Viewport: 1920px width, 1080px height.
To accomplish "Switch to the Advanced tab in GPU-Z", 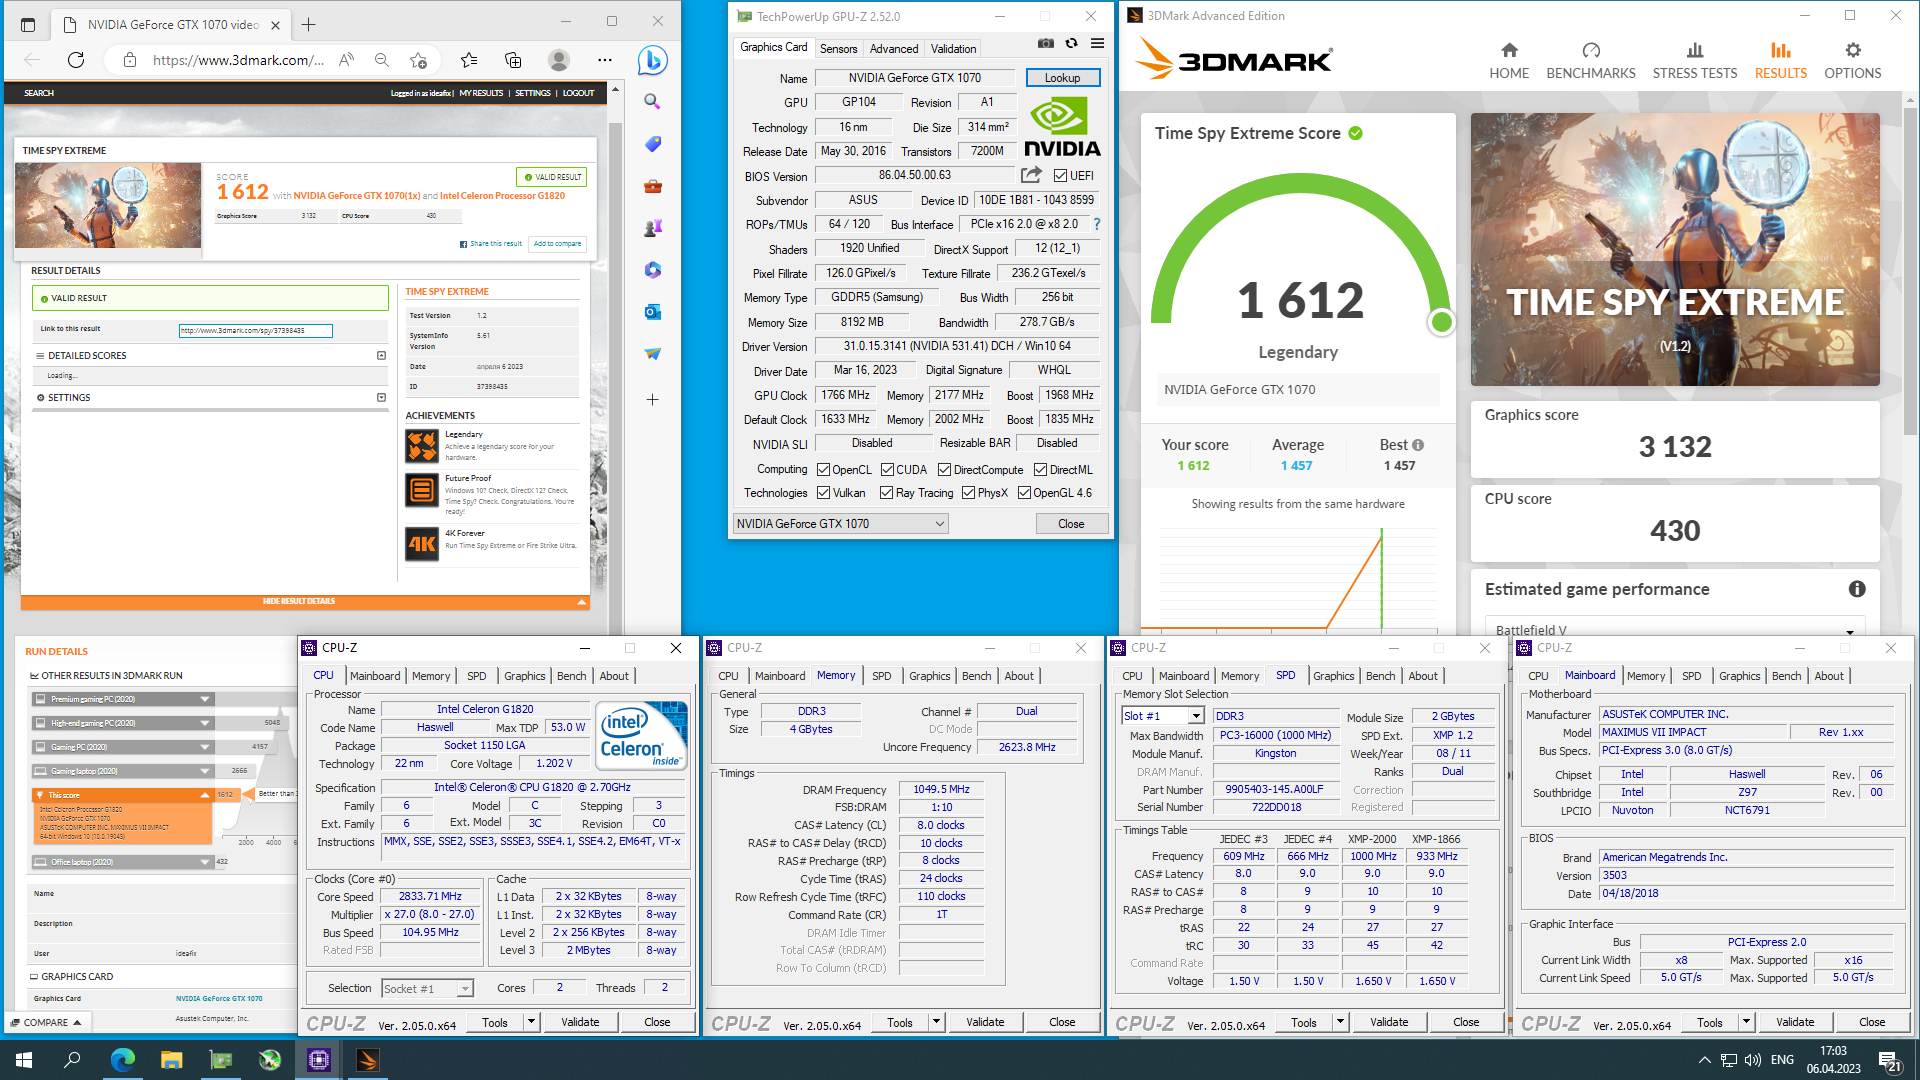I will [894, 48].
